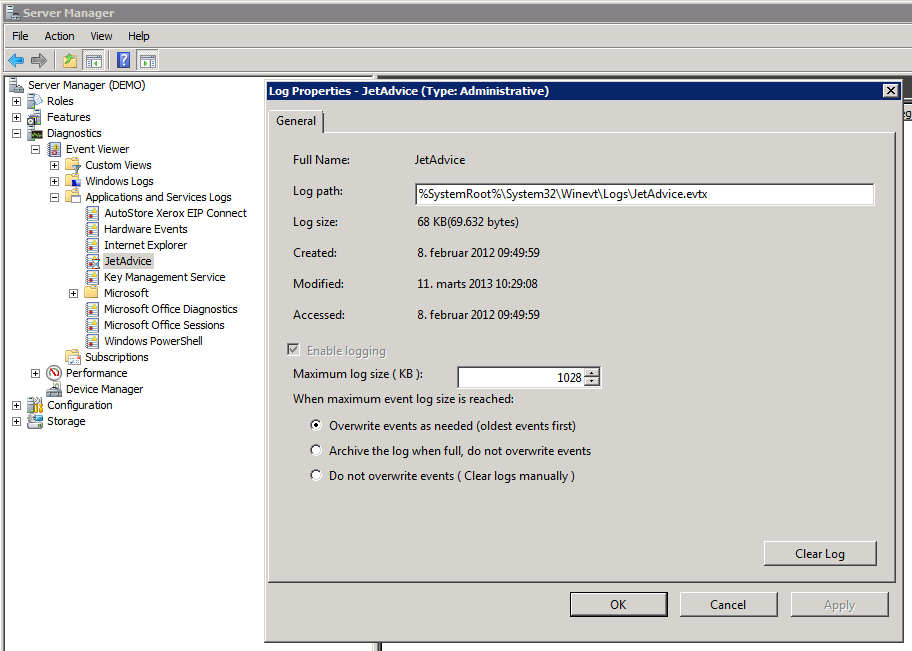The height and width of the screenshot is (651, 912).
Task: Click the Hardware Events log icon
Action: 92,229
